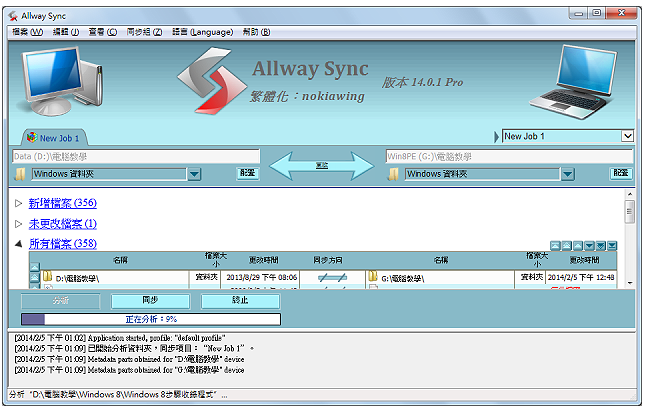Click the right 配置 button
This screenshot has width=645, height=406.
pos(620,173)
